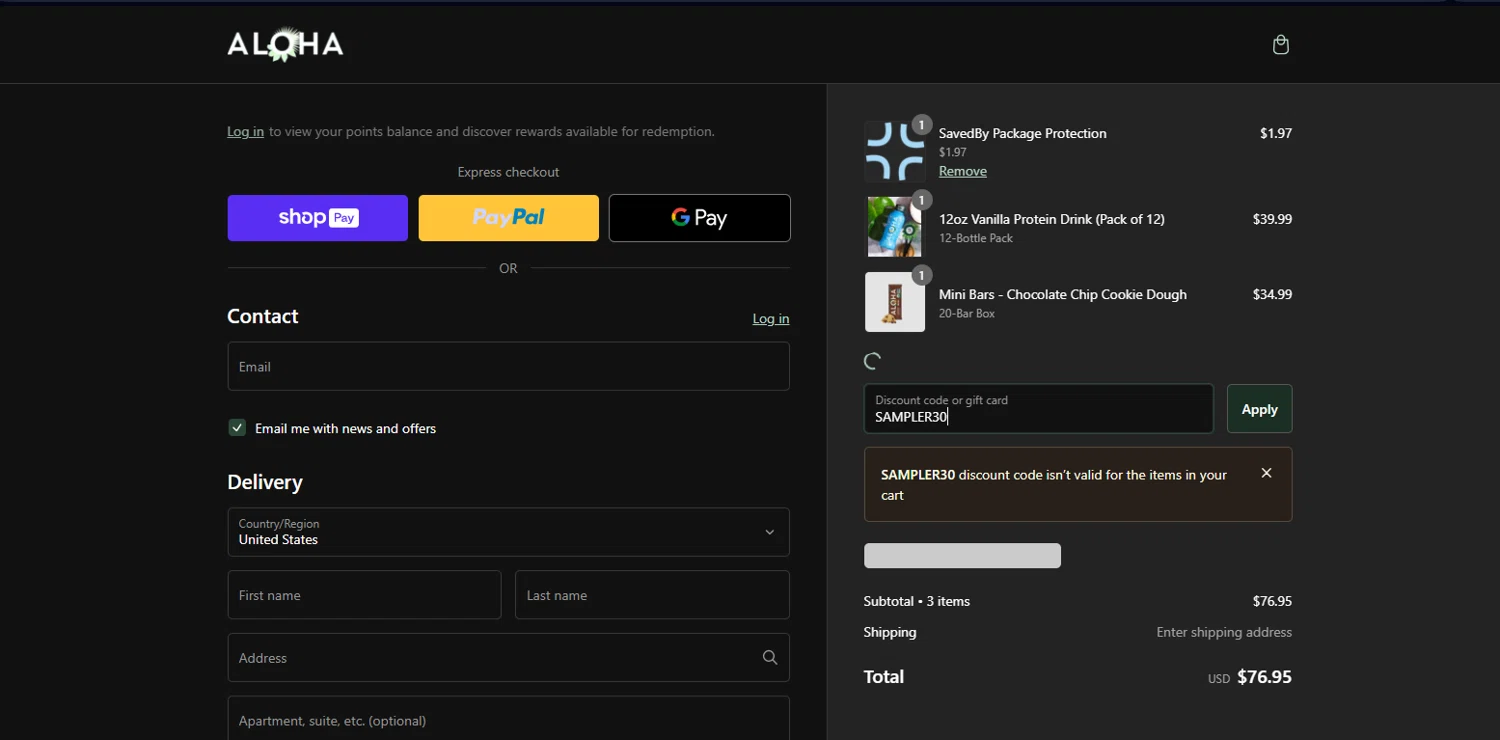This screenshot has height=740, width=1500.
Task: Click the address search magnifier icon
Action: pyautogui.click(x=769, y=657)
